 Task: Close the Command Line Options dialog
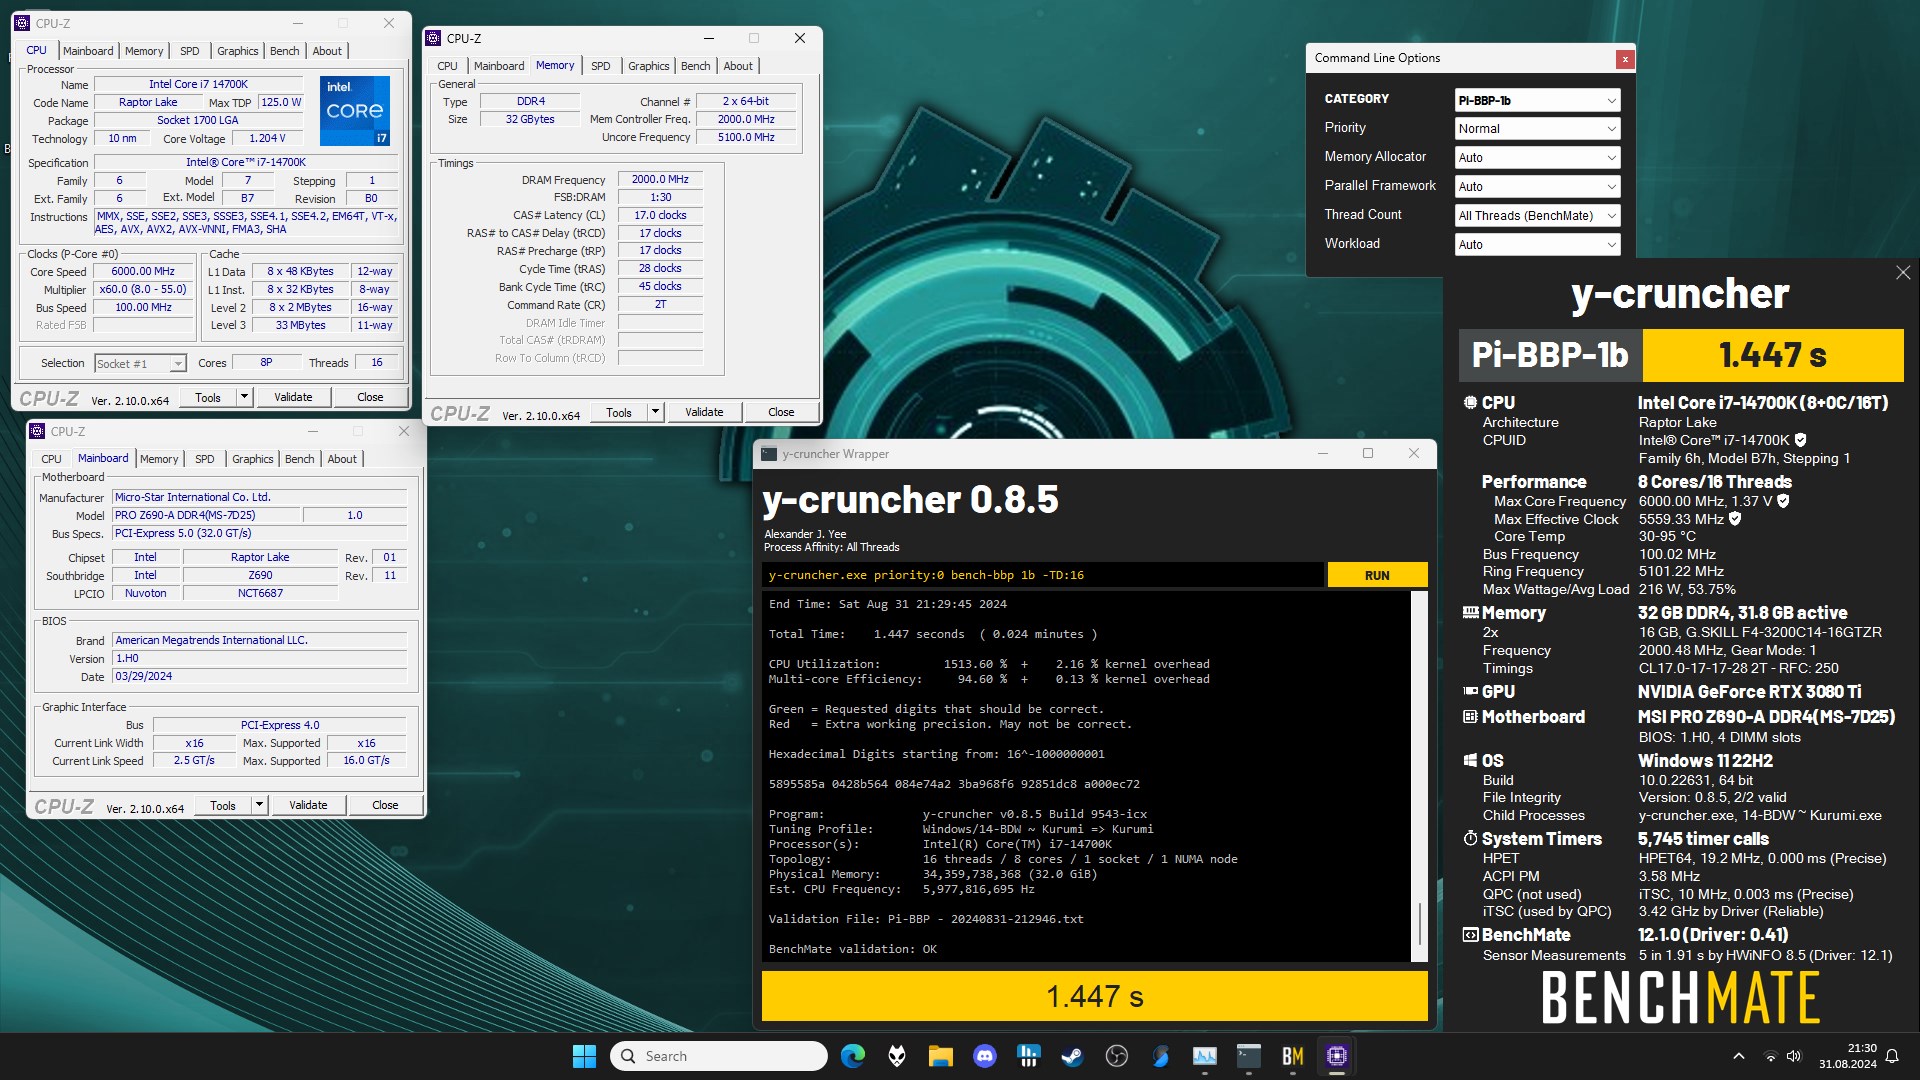click(1625, 59)
